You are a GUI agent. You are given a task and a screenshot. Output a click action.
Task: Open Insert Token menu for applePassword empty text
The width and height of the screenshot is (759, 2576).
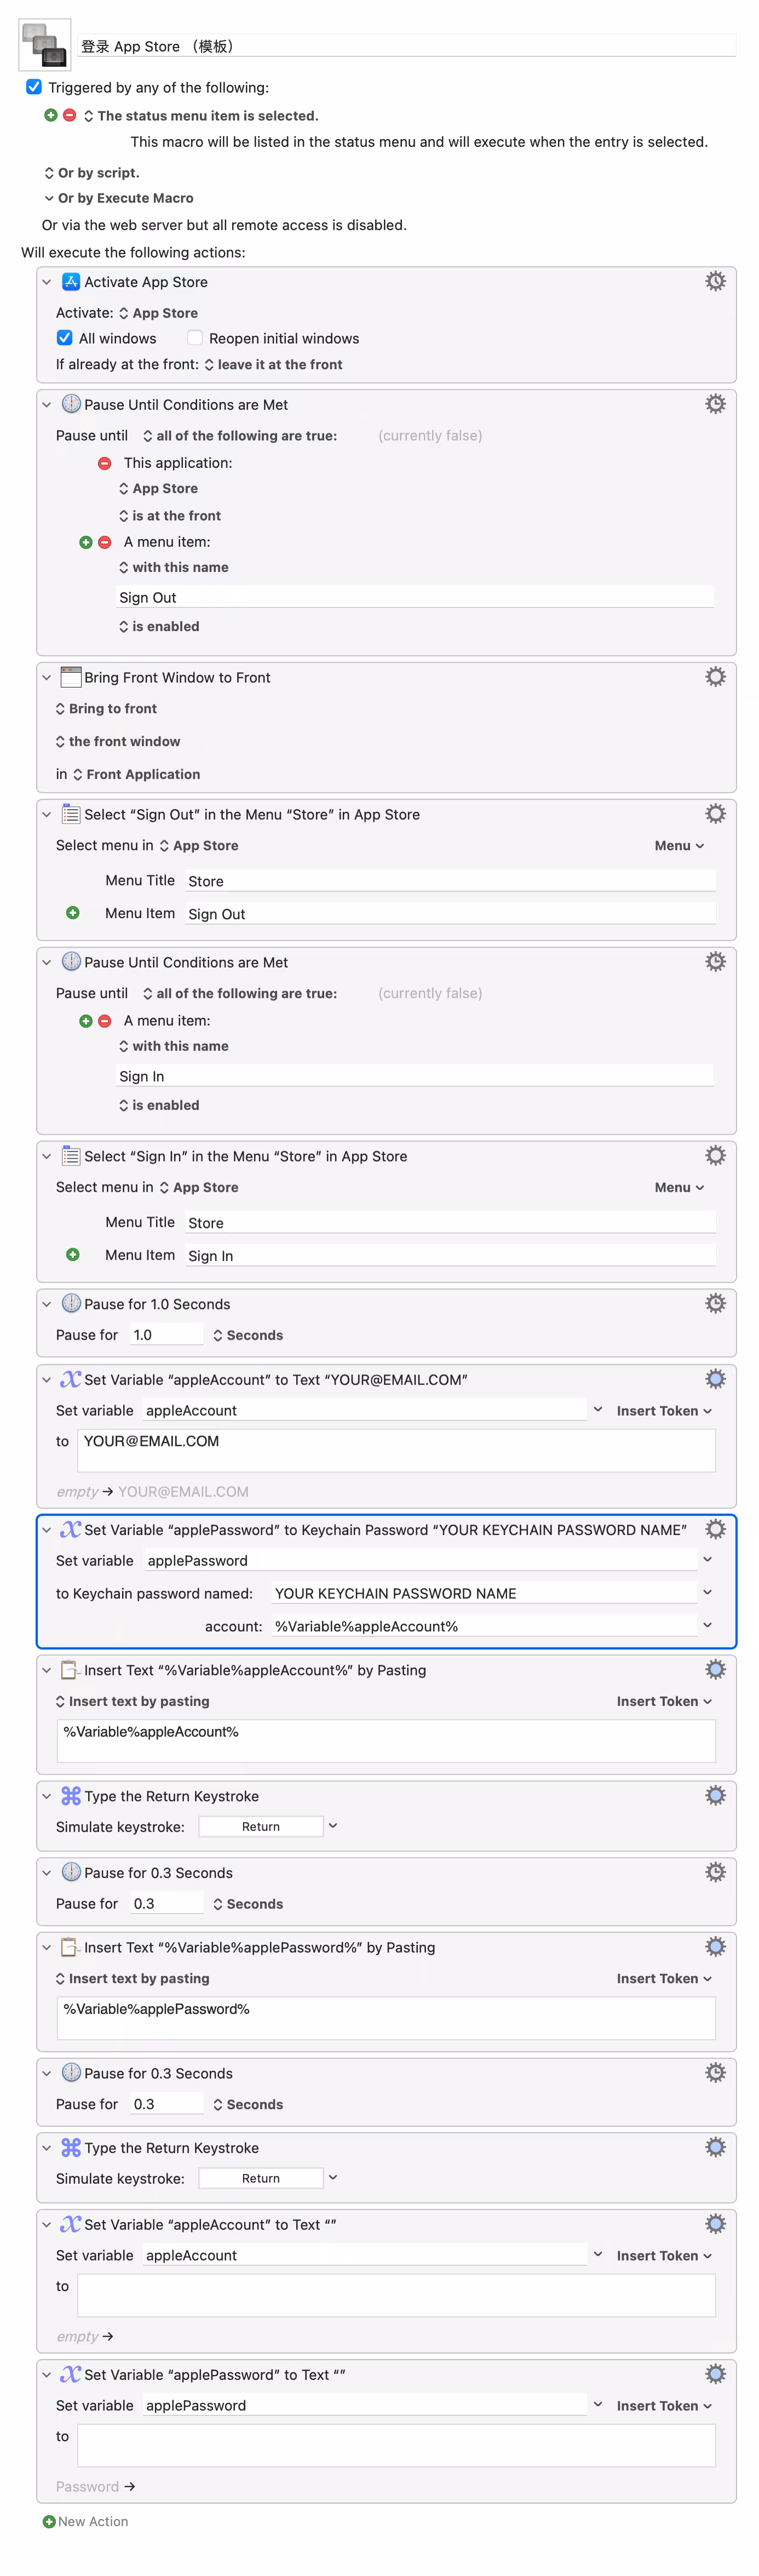[664, 2406]
